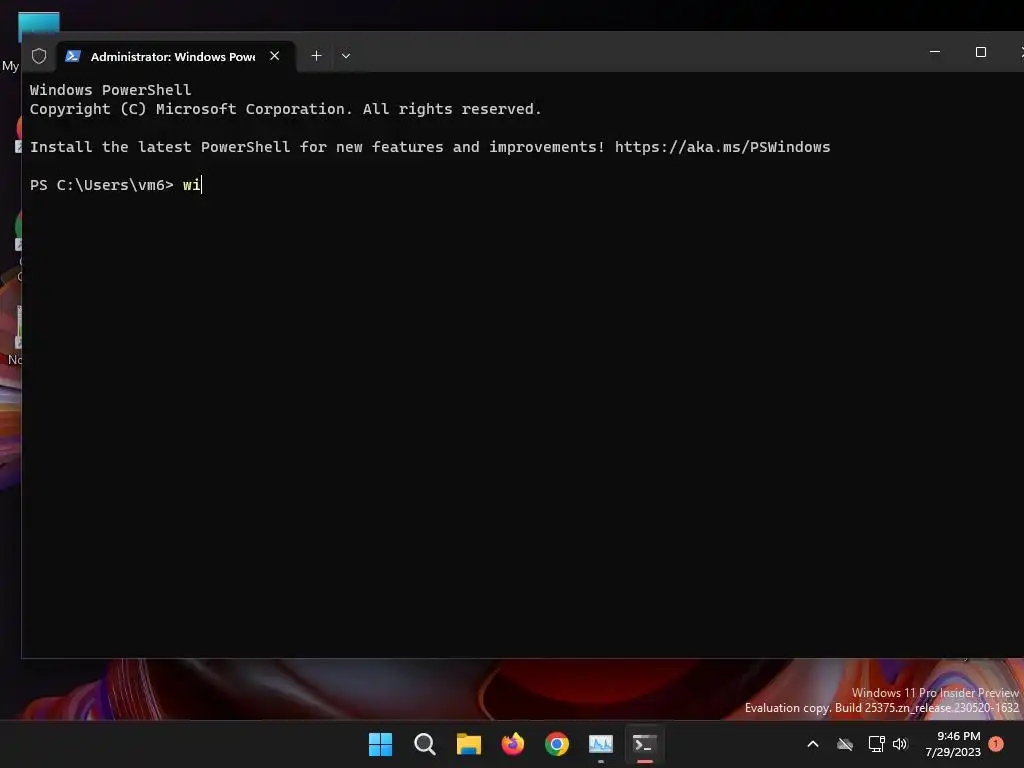
Task: Click the PowerShell icon on the tab
Action: pyautogui.click(x=73, y=56)
